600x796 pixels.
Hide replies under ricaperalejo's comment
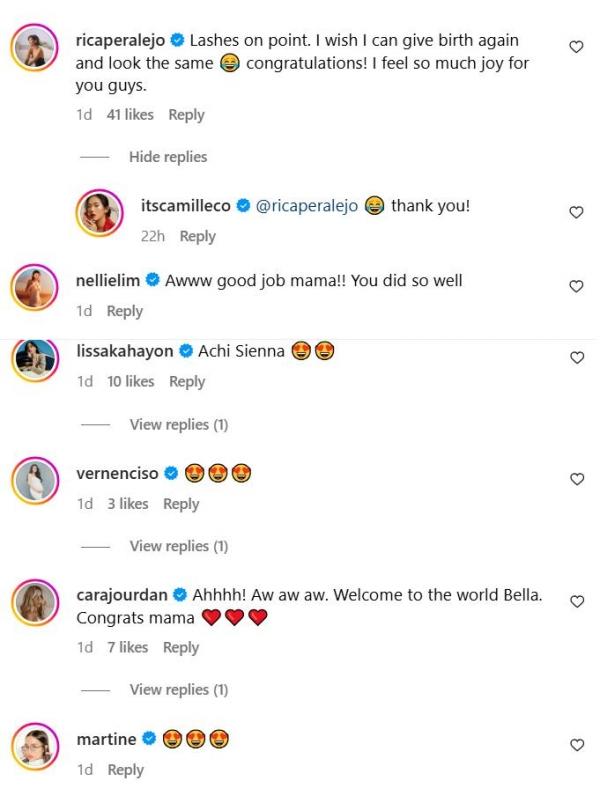(x=167, y=157)
